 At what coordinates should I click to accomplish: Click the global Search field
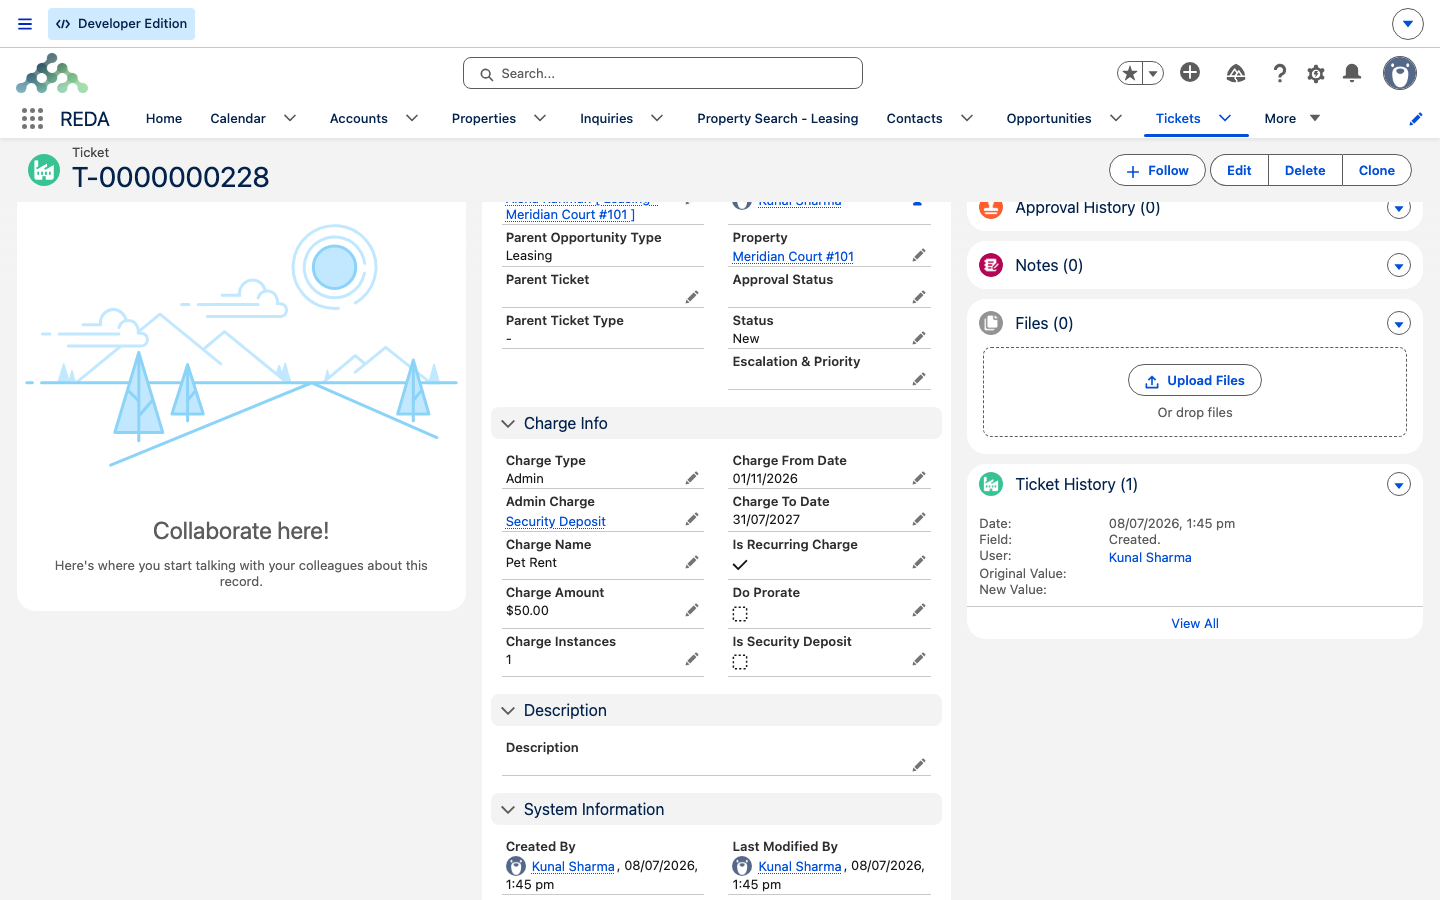663,73
